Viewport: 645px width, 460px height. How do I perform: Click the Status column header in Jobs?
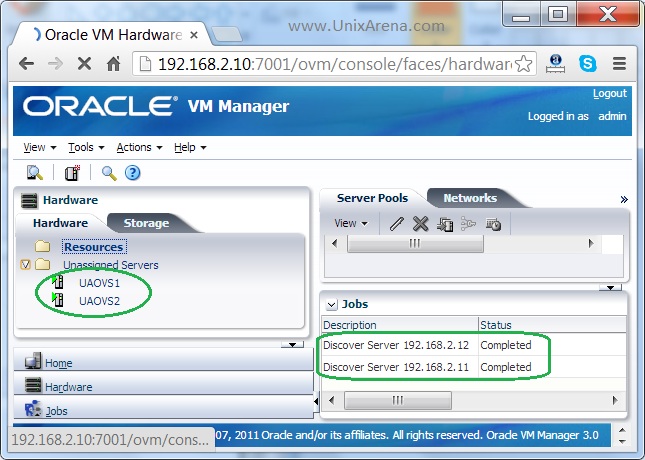coord(552,325)
